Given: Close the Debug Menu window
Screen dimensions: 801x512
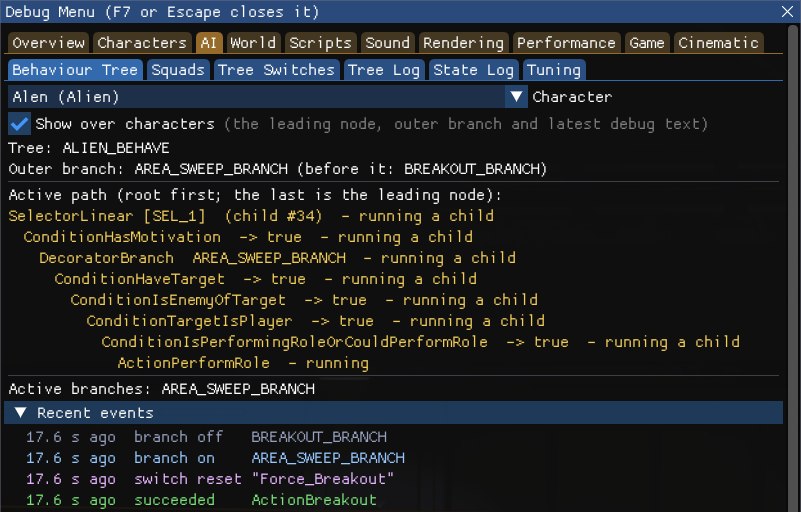Looking at the screenshot, I should [x=787, y=11].
